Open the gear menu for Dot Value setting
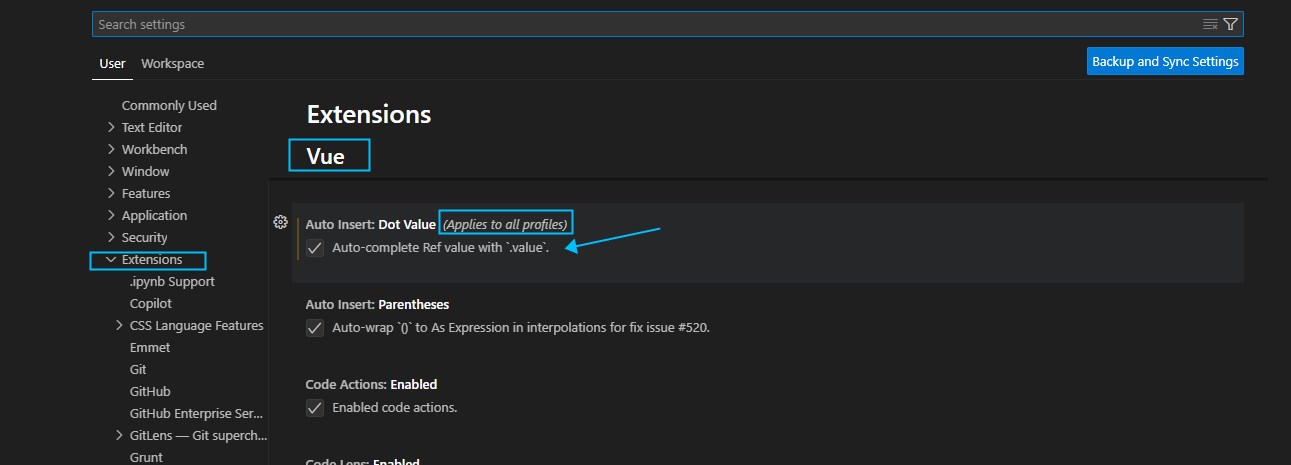Viewport: 1291px width, 465px height. click(281, 223)
